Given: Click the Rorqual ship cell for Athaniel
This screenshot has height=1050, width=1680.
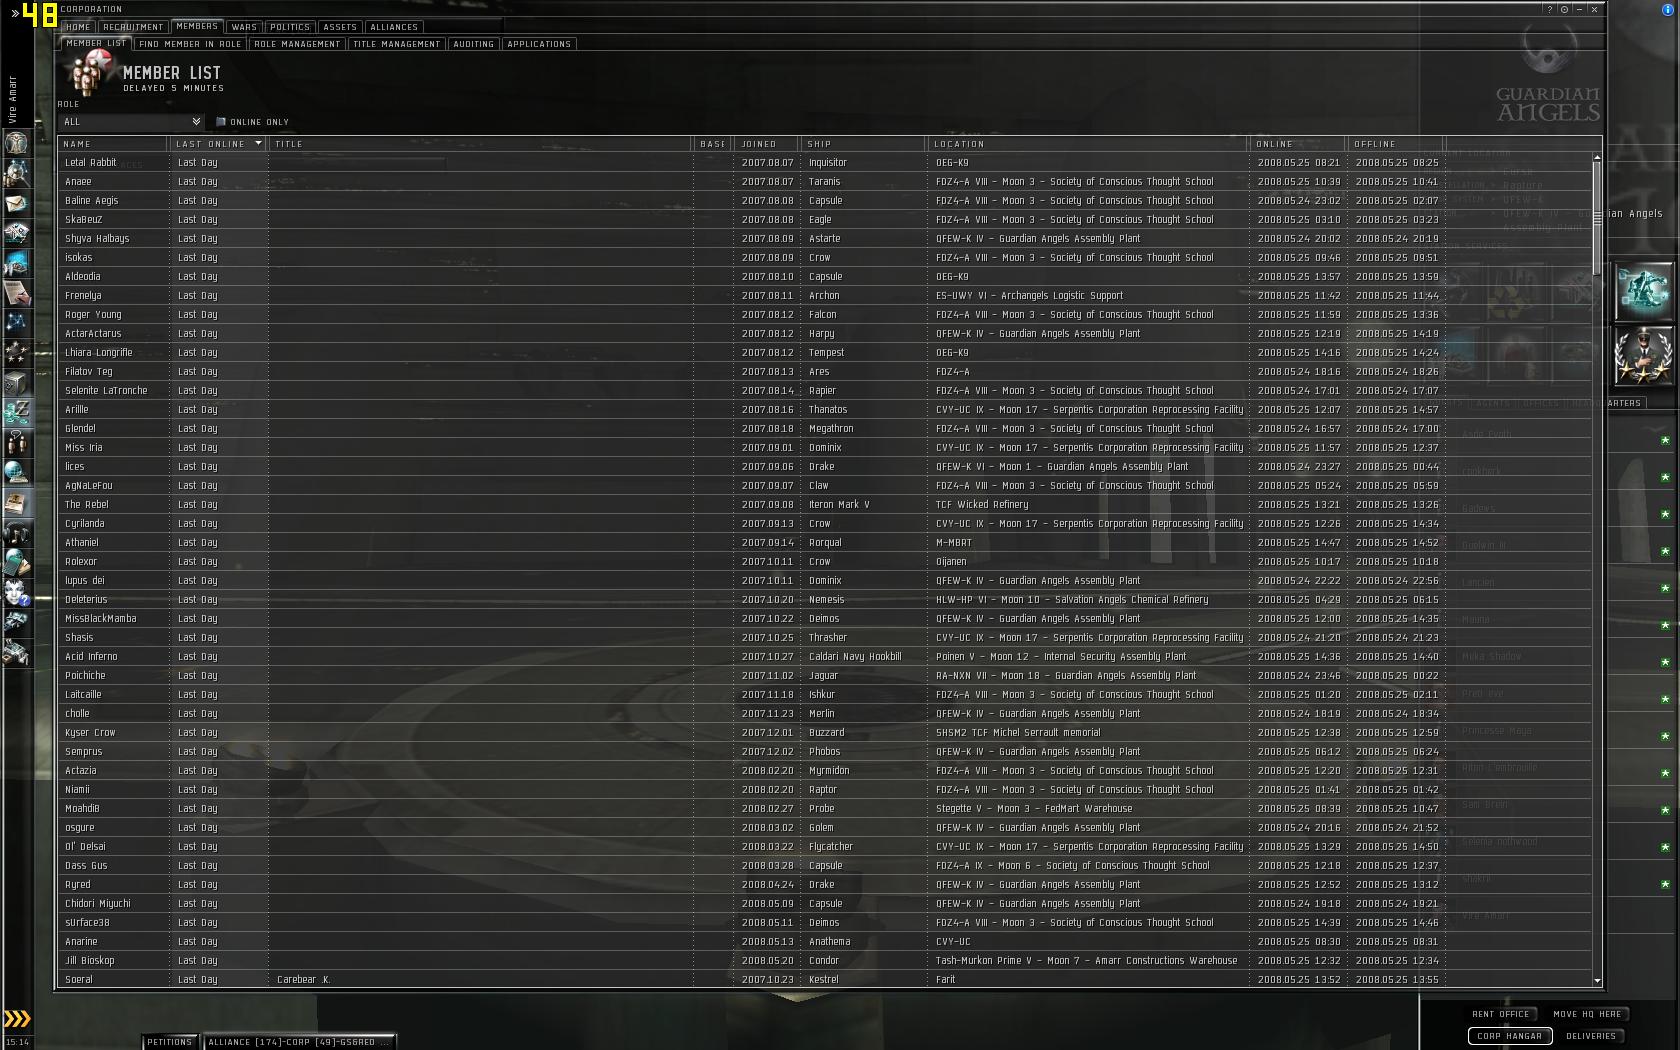Looking at the screenshot, I should click(x=825, y=543).
